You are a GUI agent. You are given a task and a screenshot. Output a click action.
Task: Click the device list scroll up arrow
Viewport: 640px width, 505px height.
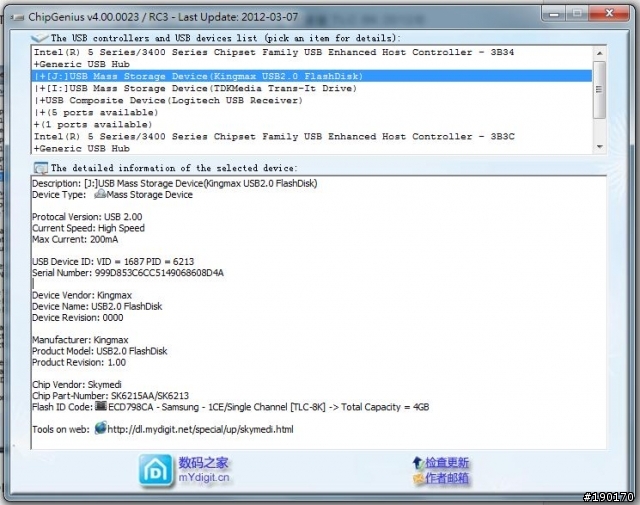599,53
